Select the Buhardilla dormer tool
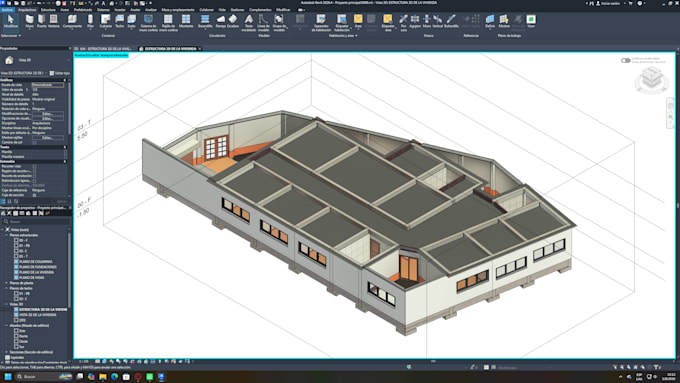 [451, 21]
